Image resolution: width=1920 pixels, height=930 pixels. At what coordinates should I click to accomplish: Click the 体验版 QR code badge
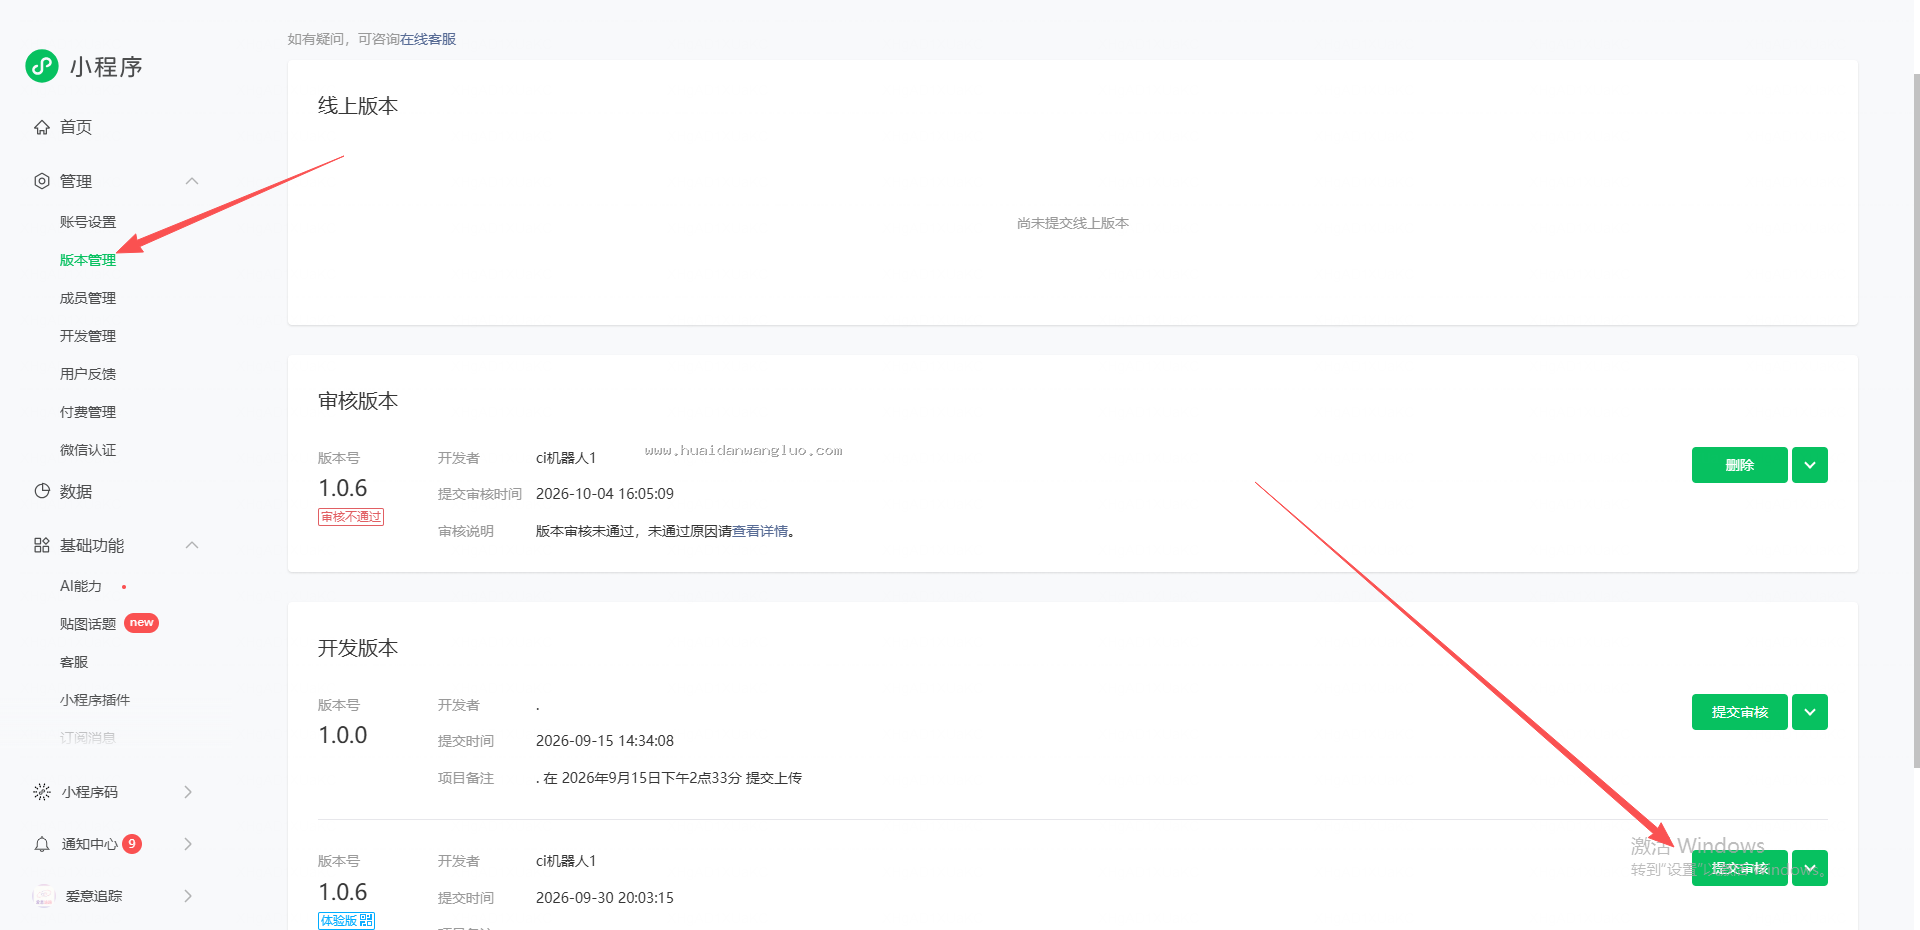click(x=346, y=920)
